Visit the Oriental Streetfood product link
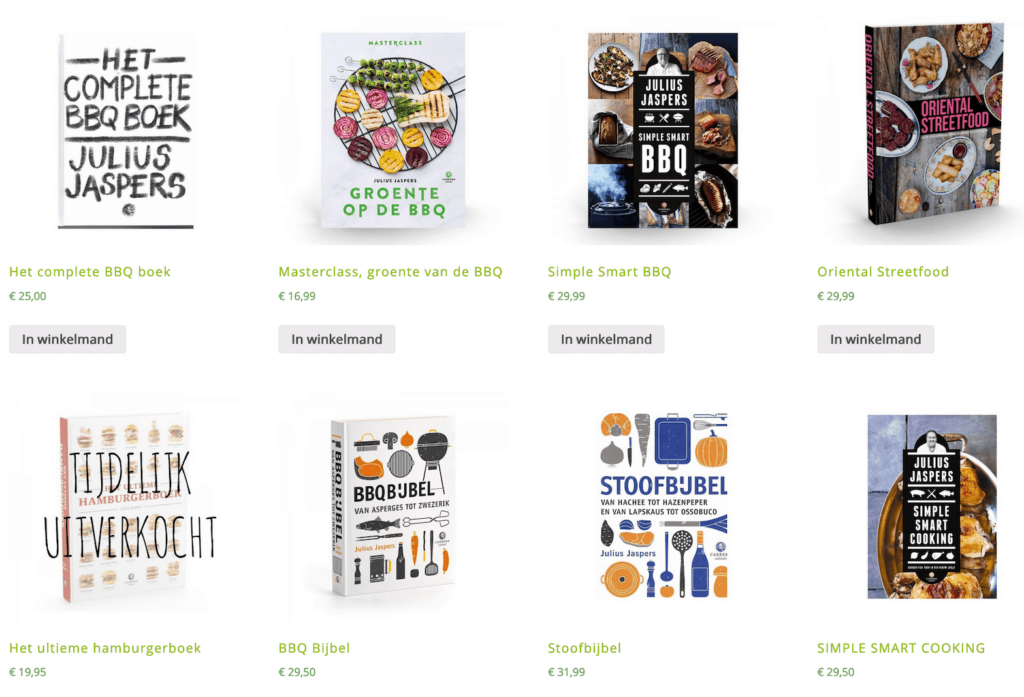 click(883, 272)
